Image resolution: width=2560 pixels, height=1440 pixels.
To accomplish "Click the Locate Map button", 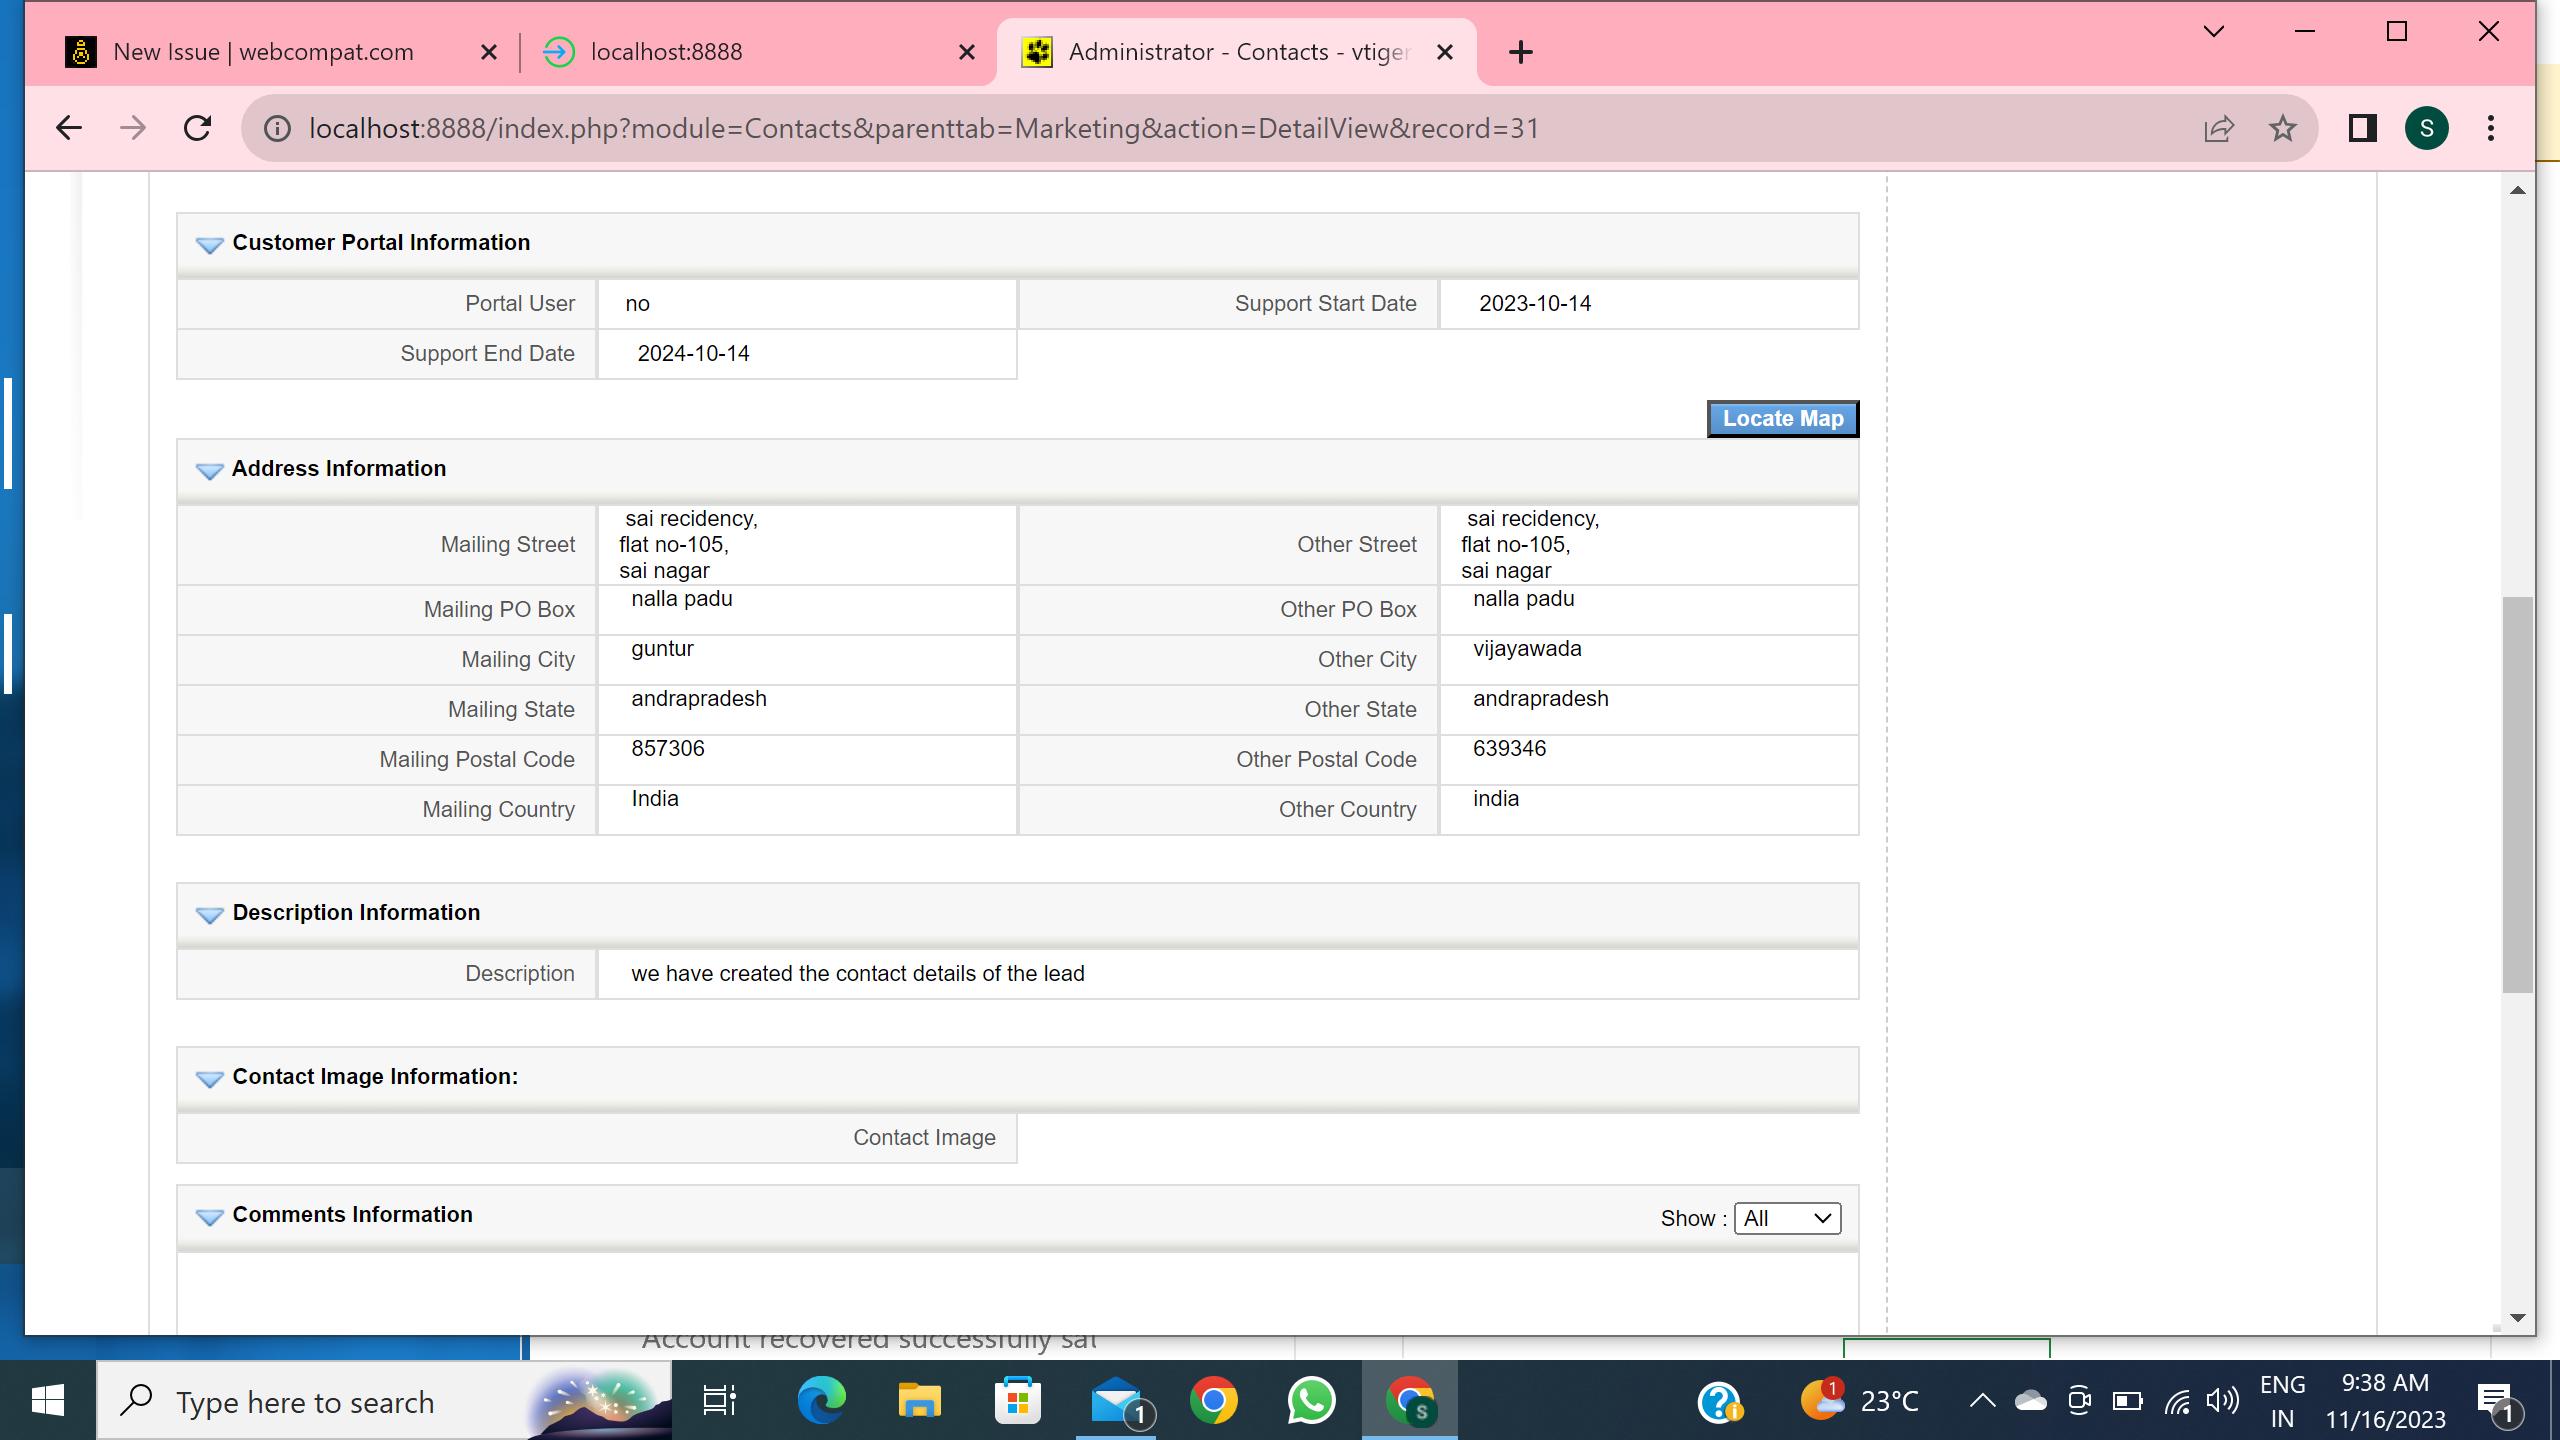I will pos(1783,418).
